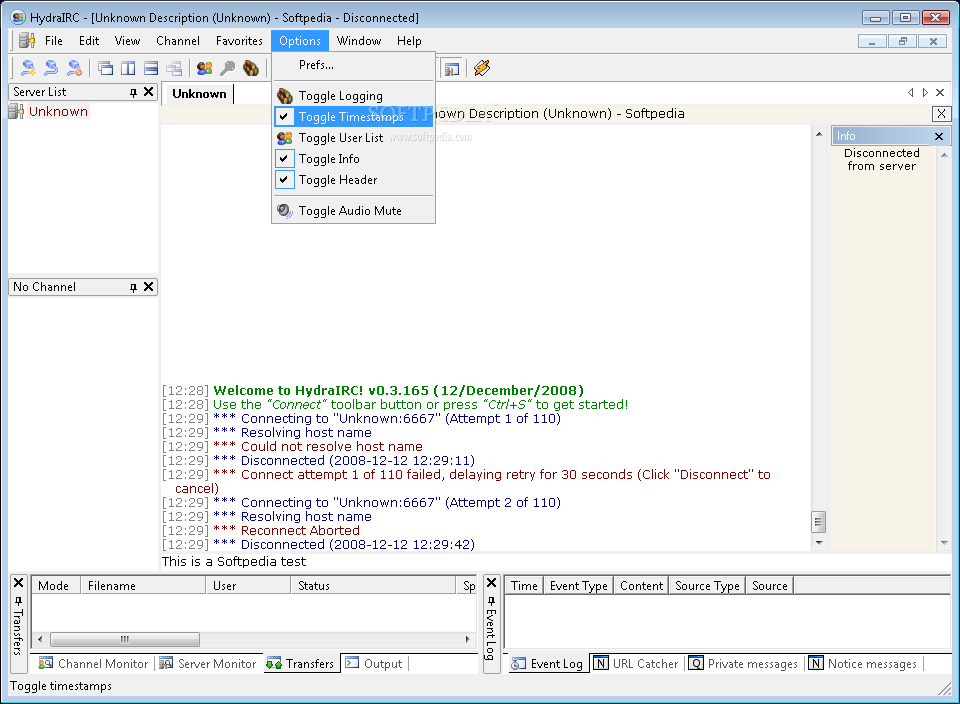Image resolution: width=960 pixels, height=704 pixels.
Task: Switch to URL Catcher tab
Action: coord(637,664)
